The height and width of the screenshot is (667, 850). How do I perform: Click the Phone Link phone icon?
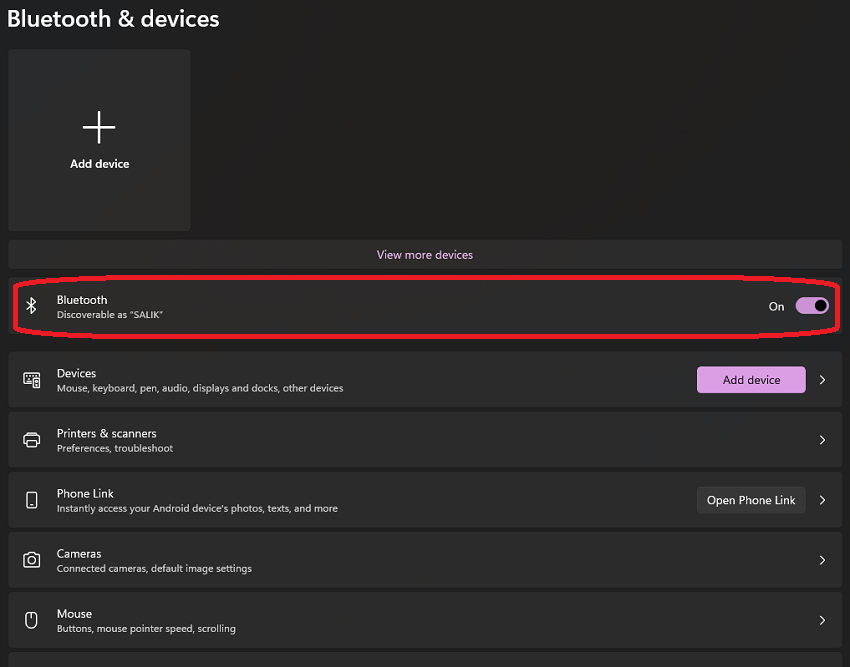pos(31,500)
